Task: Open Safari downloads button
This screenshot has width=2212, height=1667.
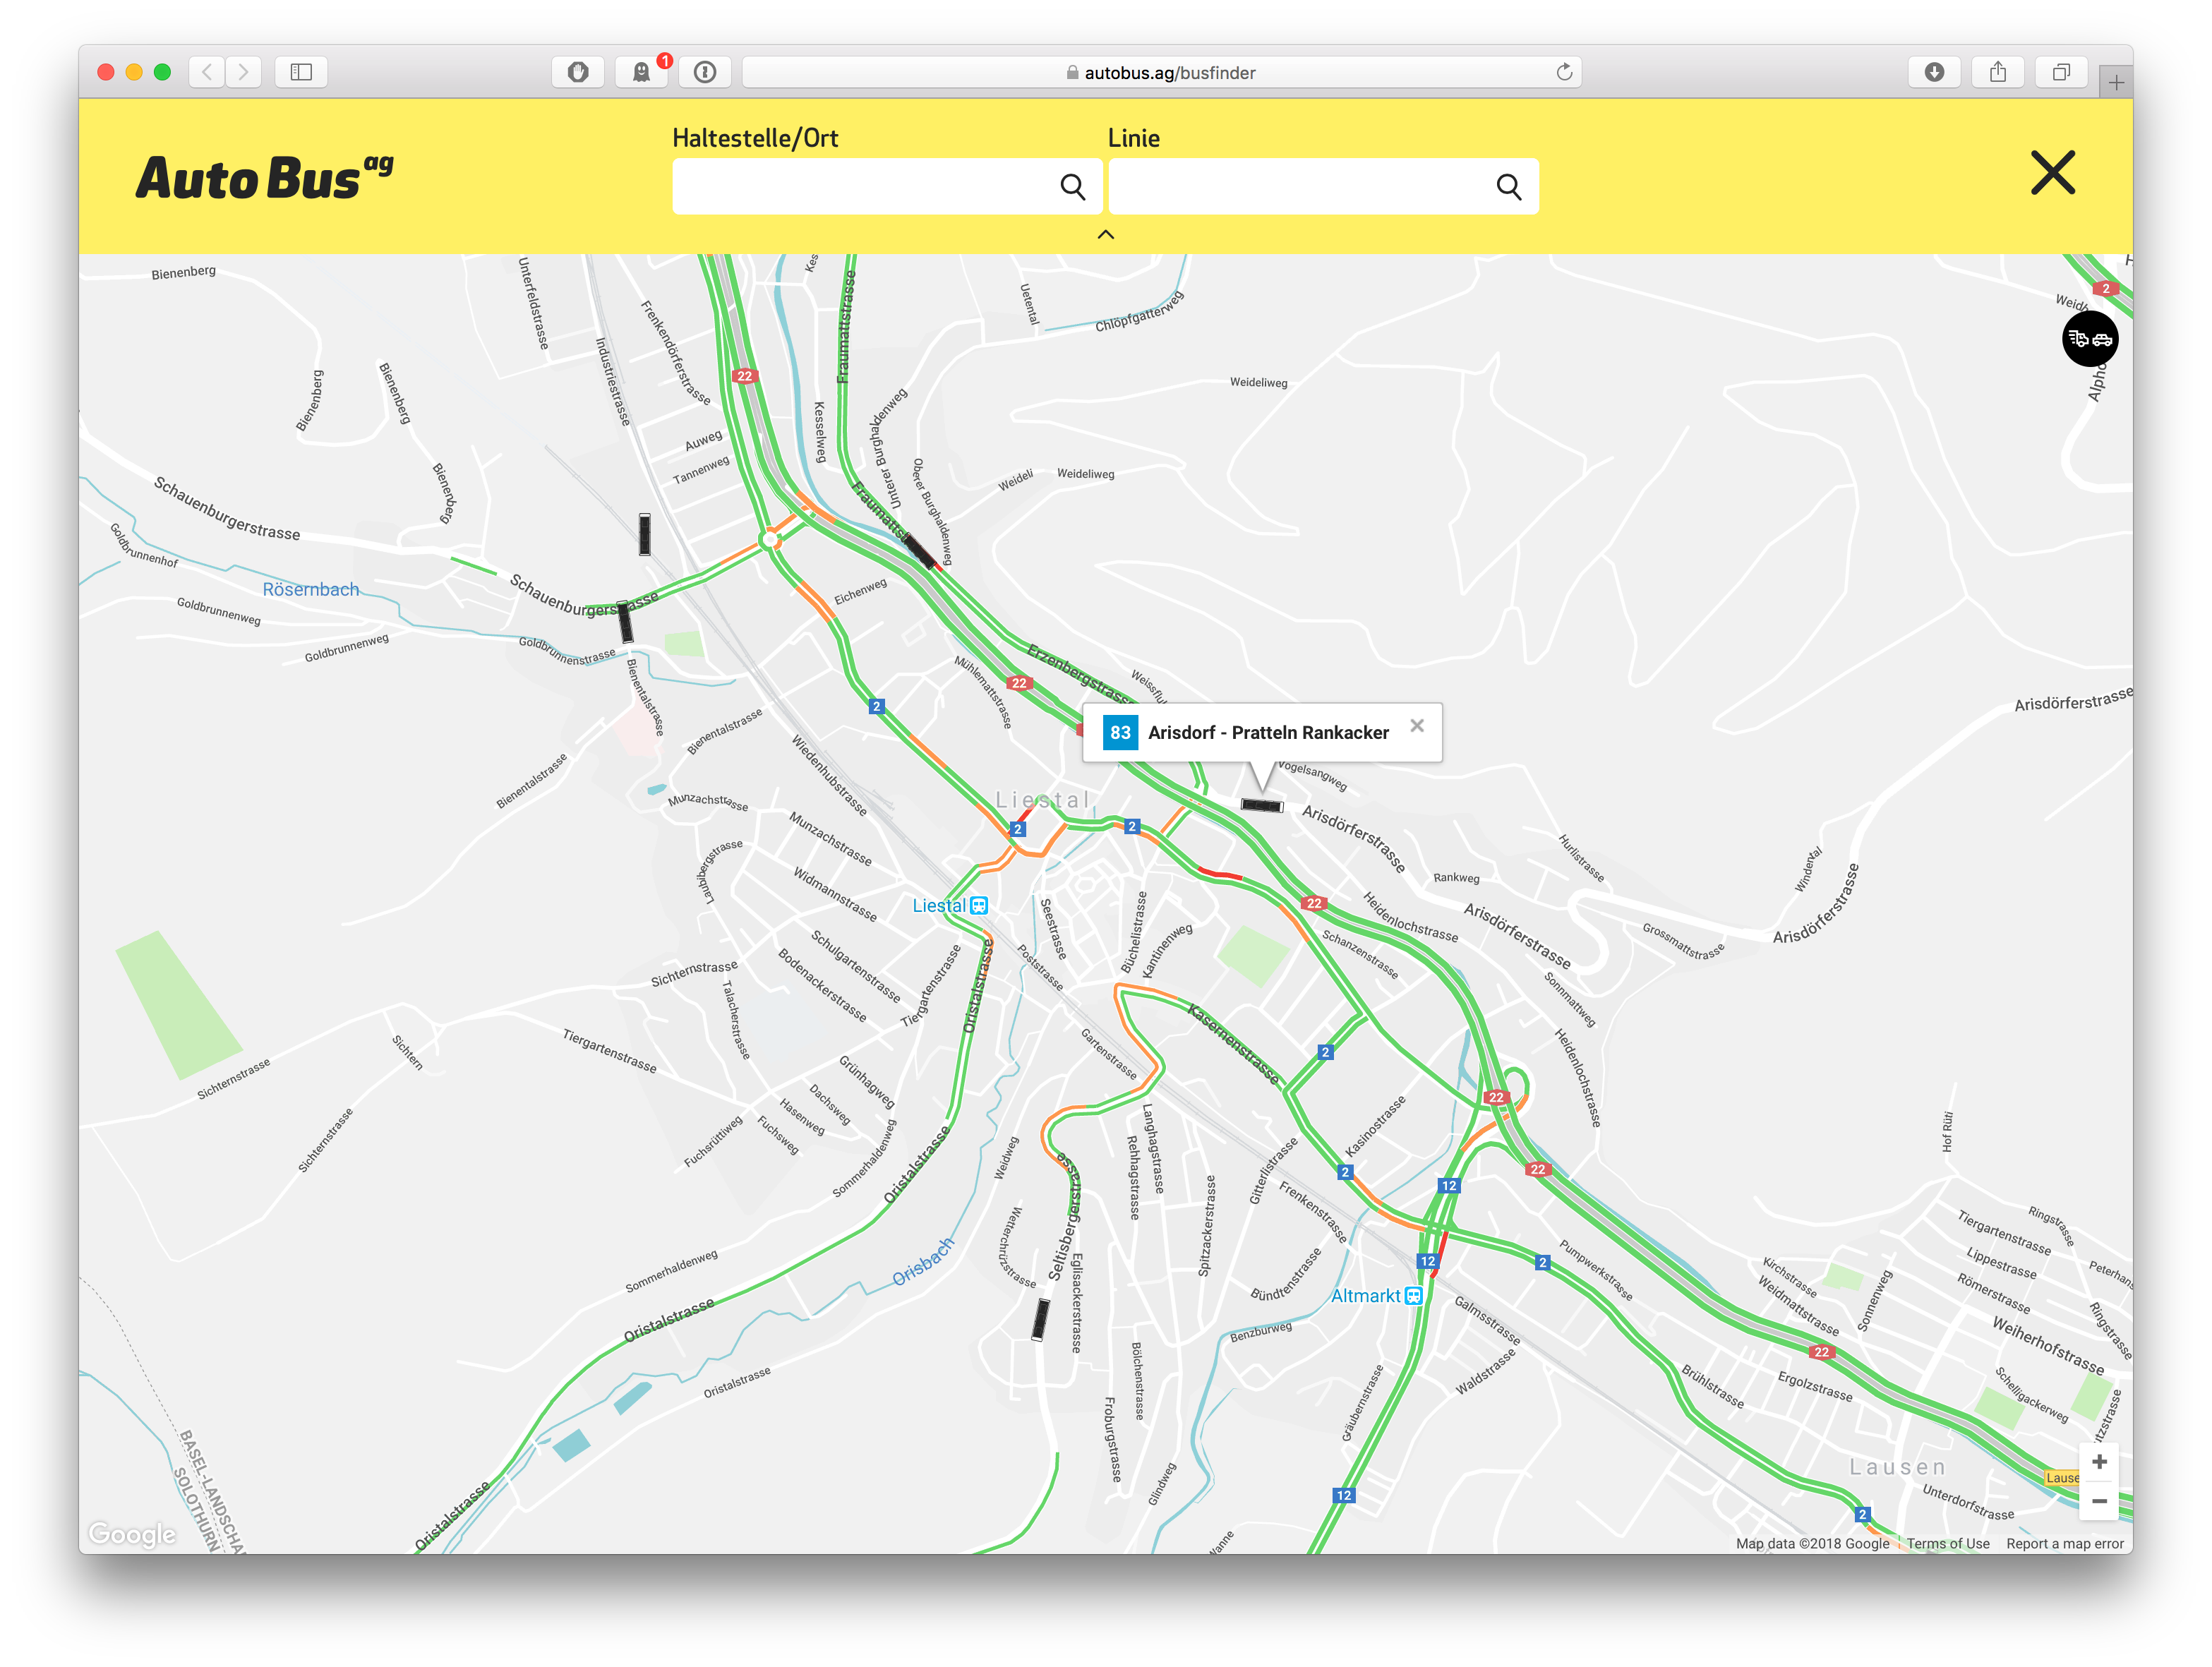Action: coord(1934,72)
